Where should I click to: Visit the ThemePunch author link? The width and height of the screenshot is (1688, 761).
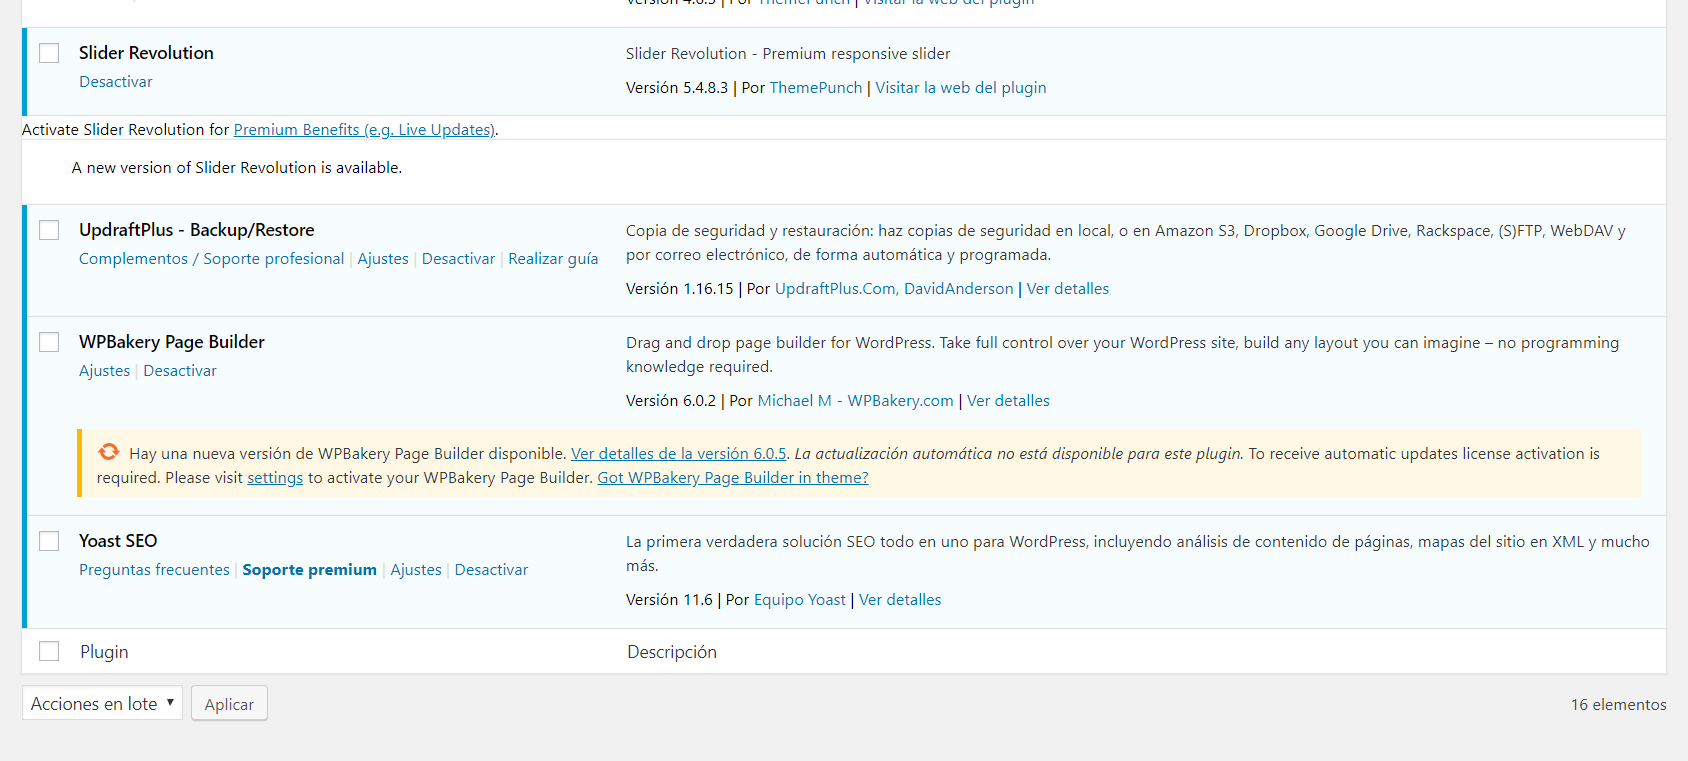tap(815, 88)
